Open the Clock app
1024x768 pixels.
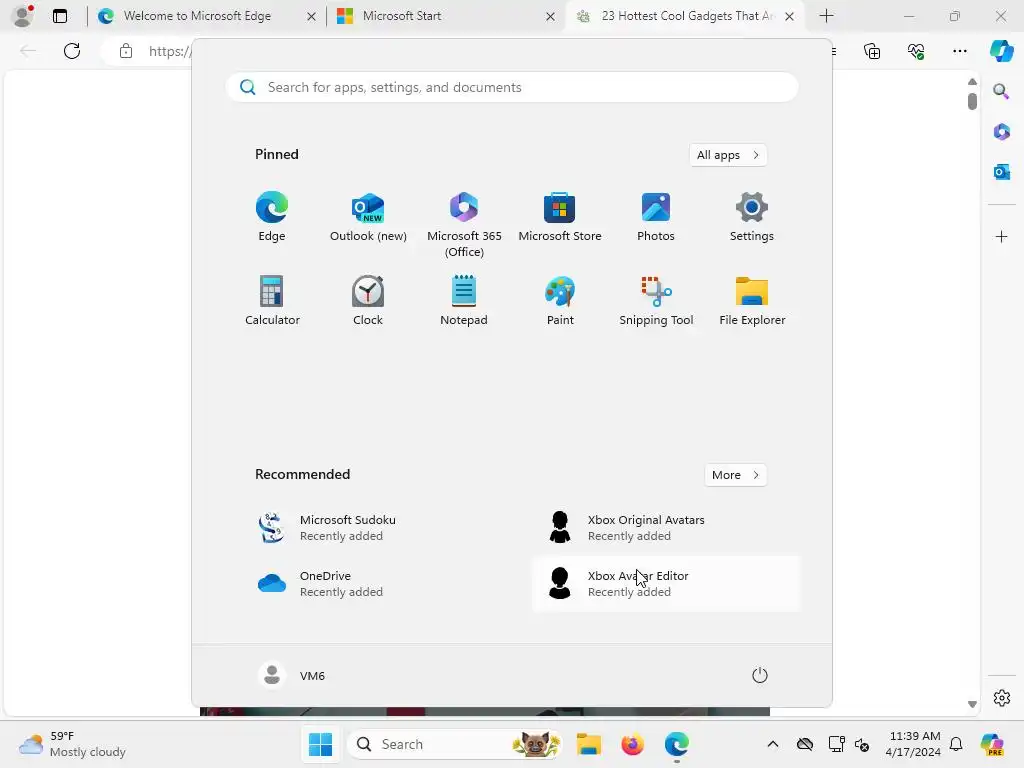[368, 301]
